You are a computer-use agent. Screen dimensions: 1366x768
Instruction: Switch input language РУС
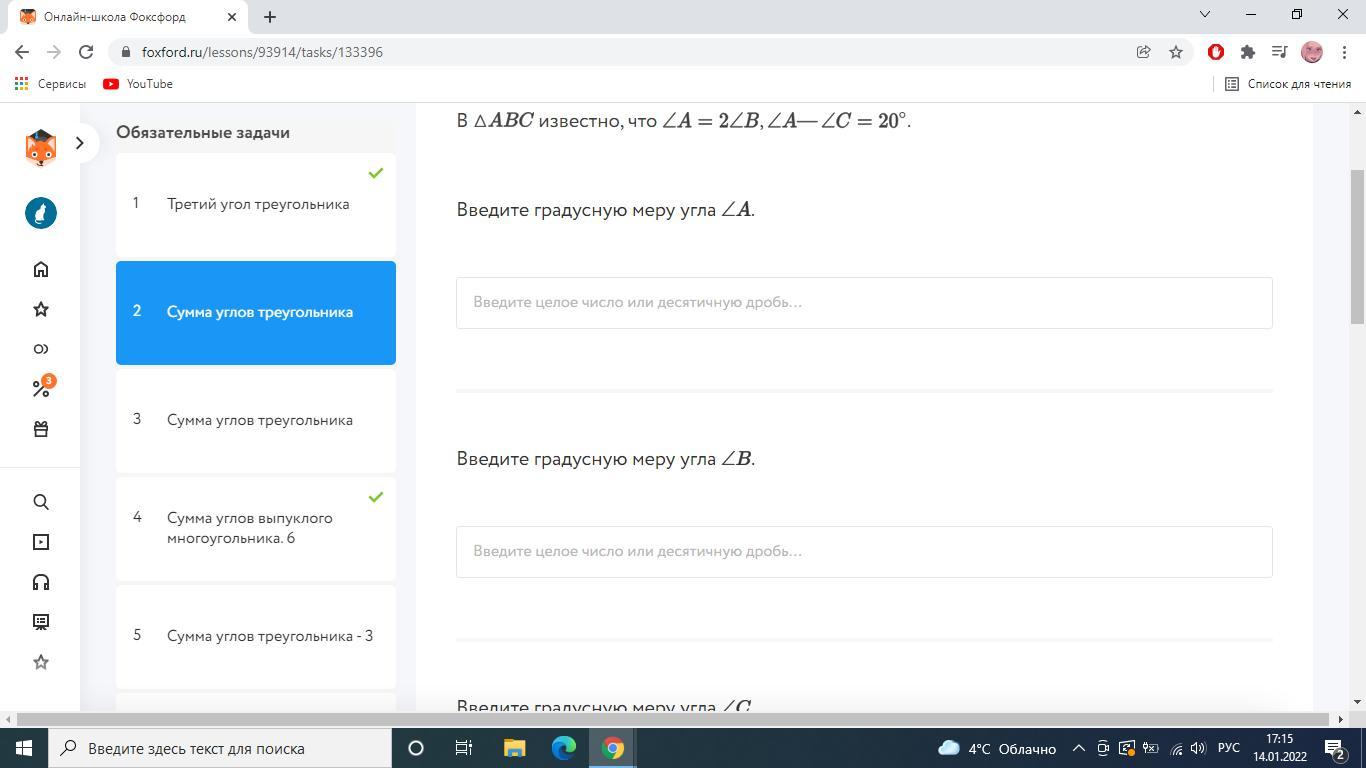[x=1229, y=748]
